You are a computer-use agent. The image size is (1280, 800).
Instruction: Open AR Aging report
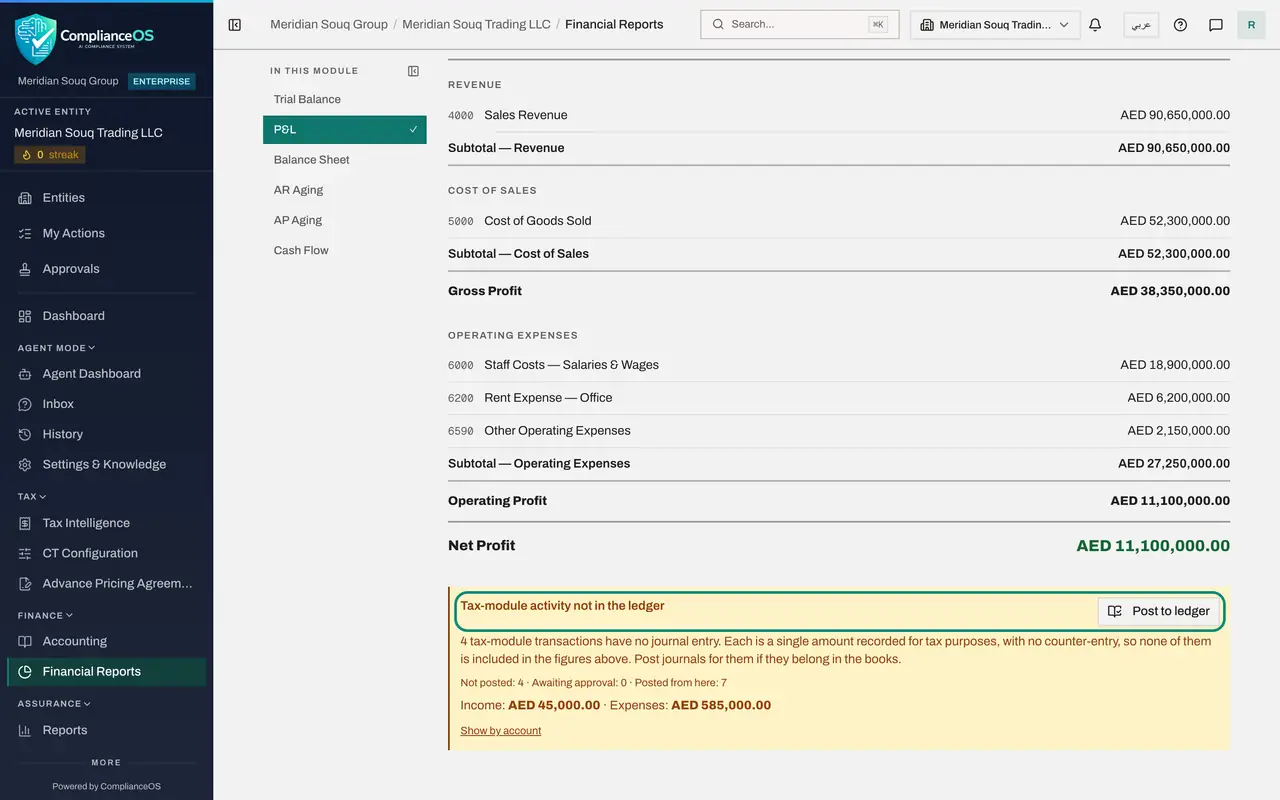345,189
